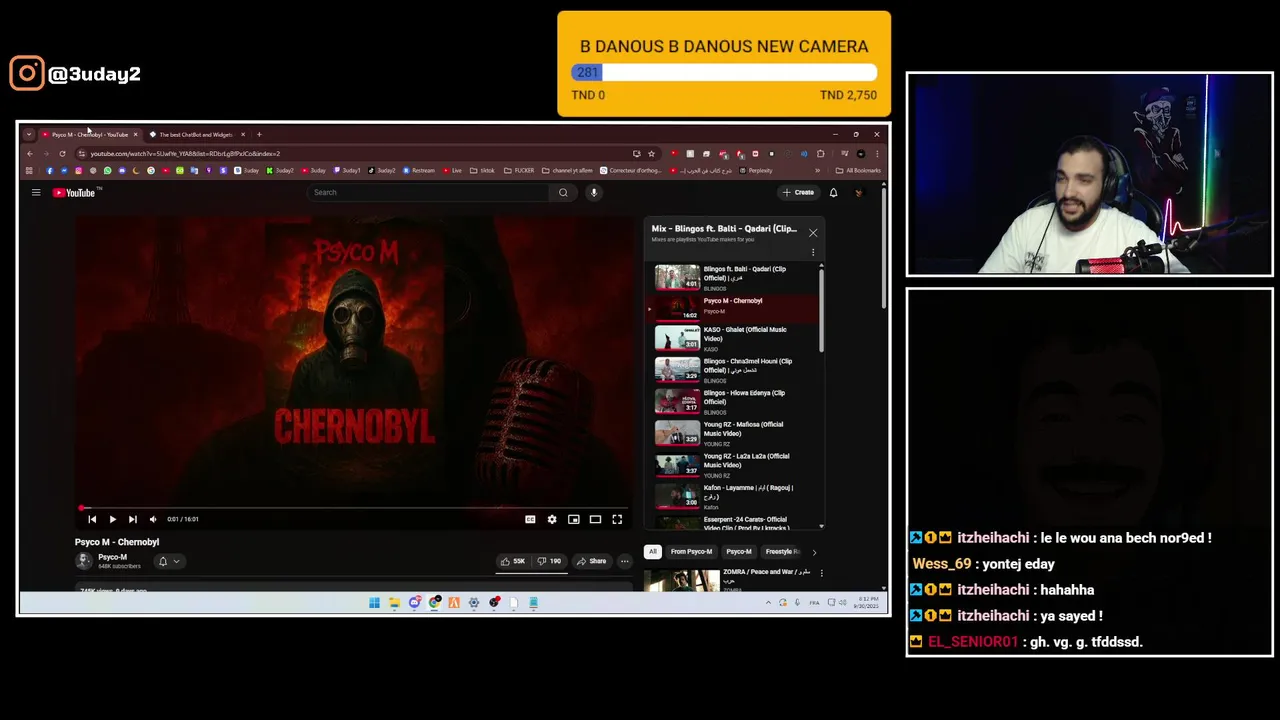
Task: Open the YouTube hamburger guide menu
Action: (36, 193)
